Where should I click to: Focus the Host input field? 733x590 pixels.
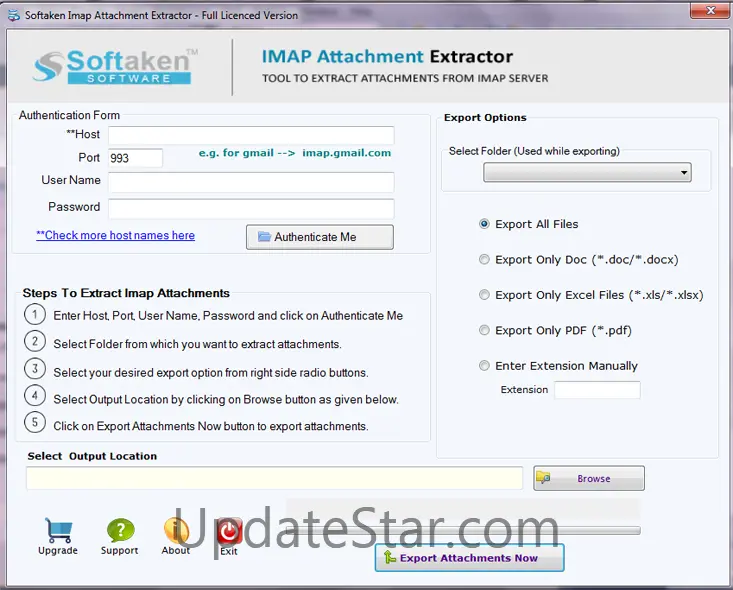point(252,135)
